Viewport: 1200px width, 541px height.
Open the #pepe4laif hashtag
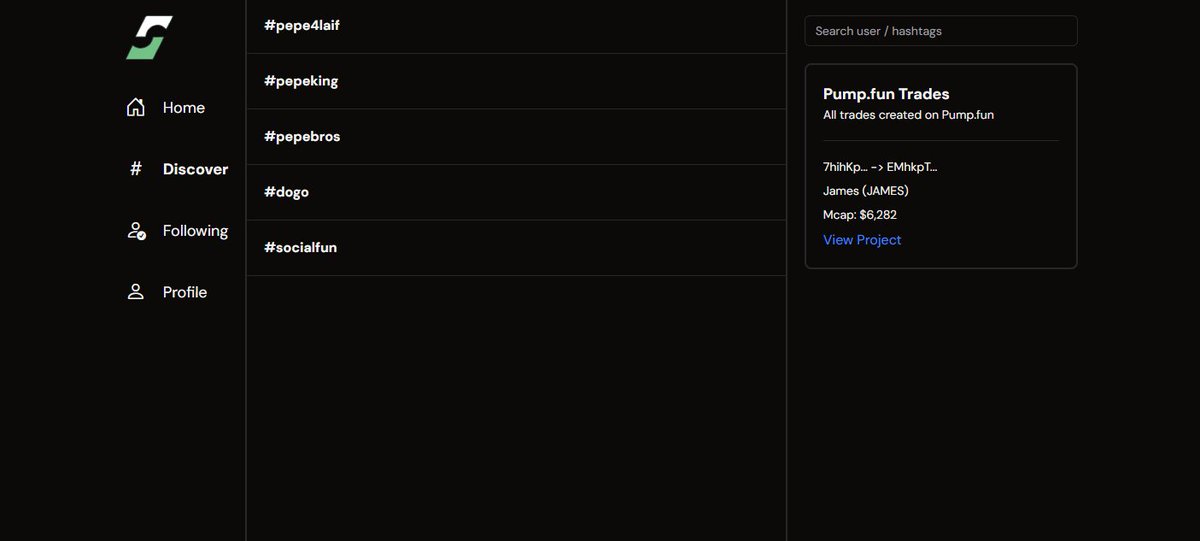tap(516, 26)
